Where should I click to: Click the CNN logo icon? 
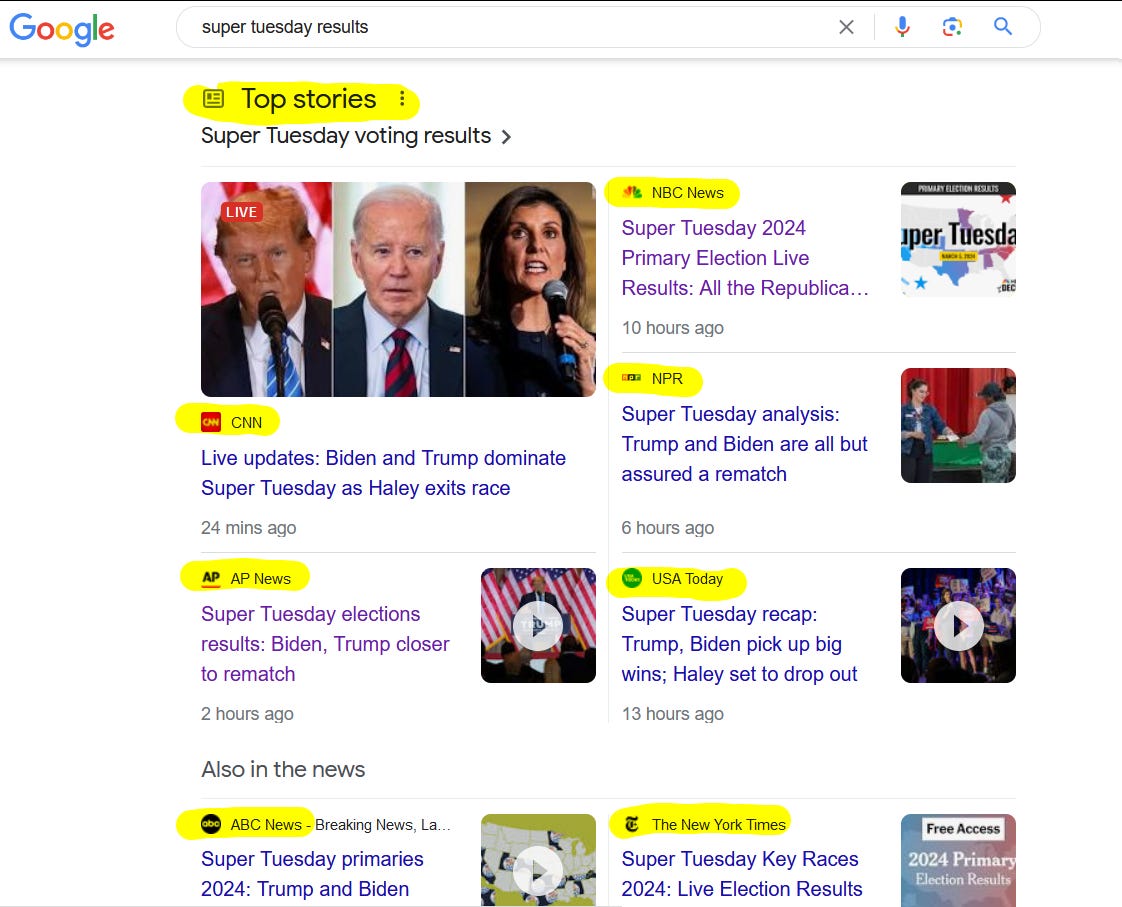[x=211, y=422]
